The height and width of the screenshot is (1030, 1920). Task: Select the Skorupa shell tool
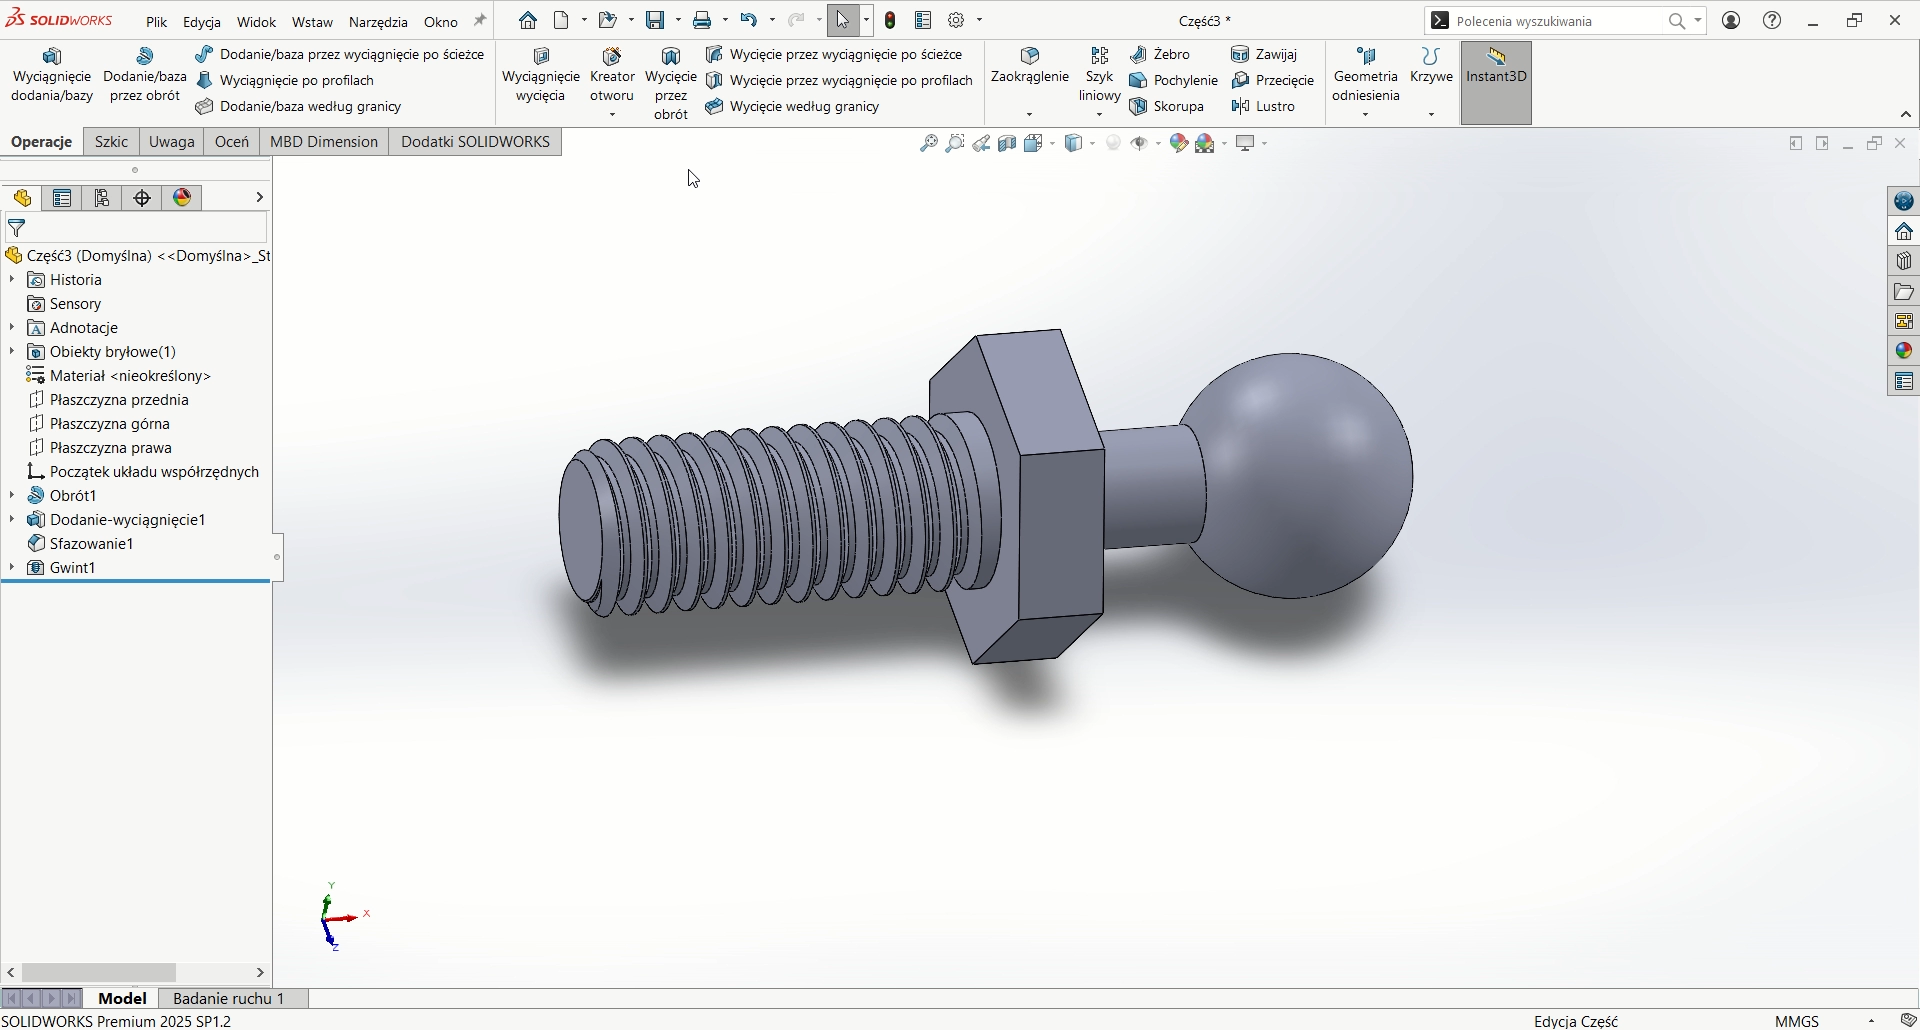1168,107
